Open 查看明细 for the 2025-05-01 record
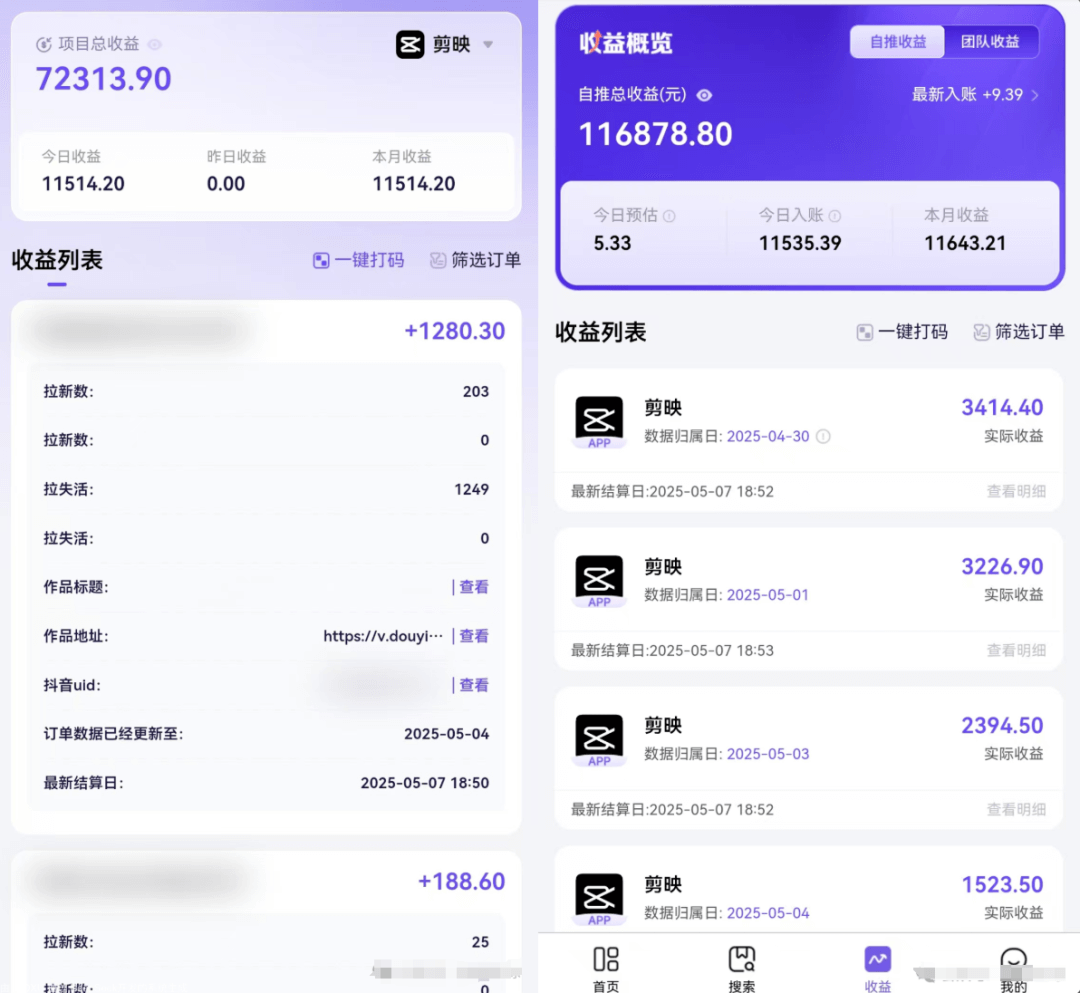This screenshot has height=993, width=1080. point(1017,649)
